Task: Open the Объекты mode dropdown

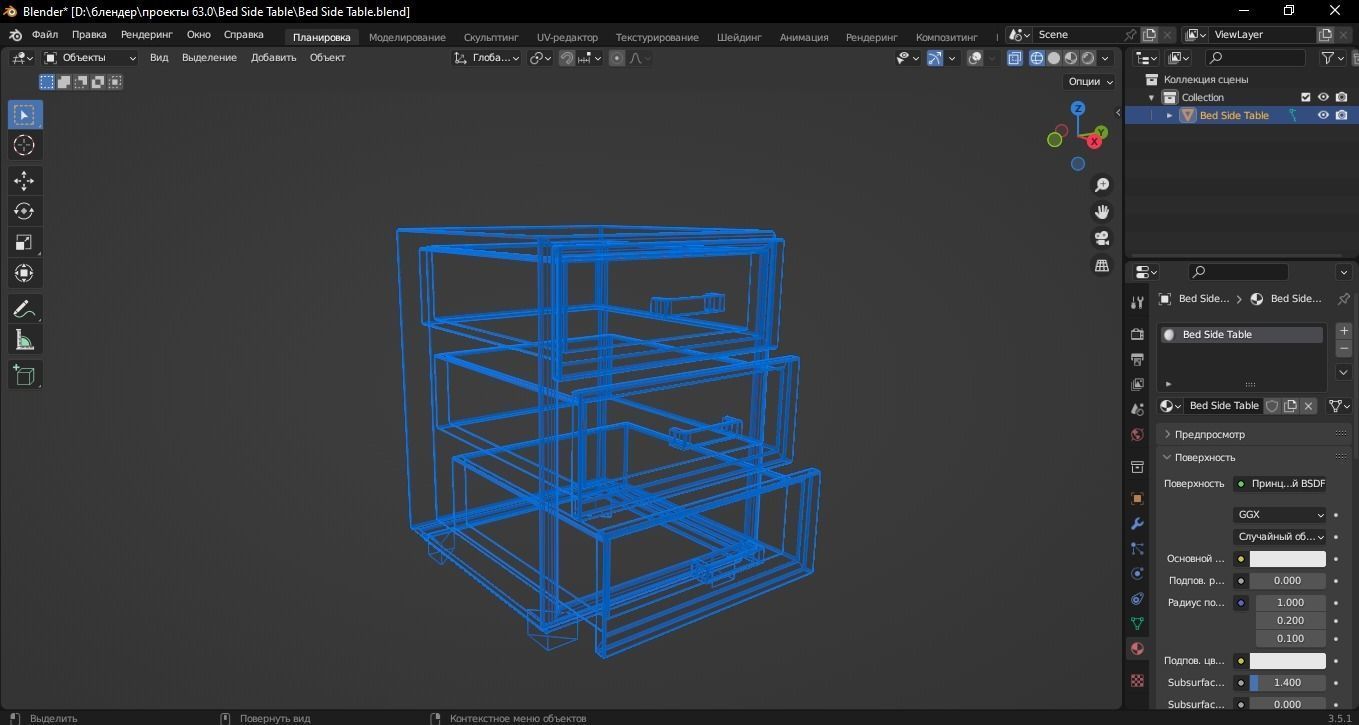Action: point(90,58)
